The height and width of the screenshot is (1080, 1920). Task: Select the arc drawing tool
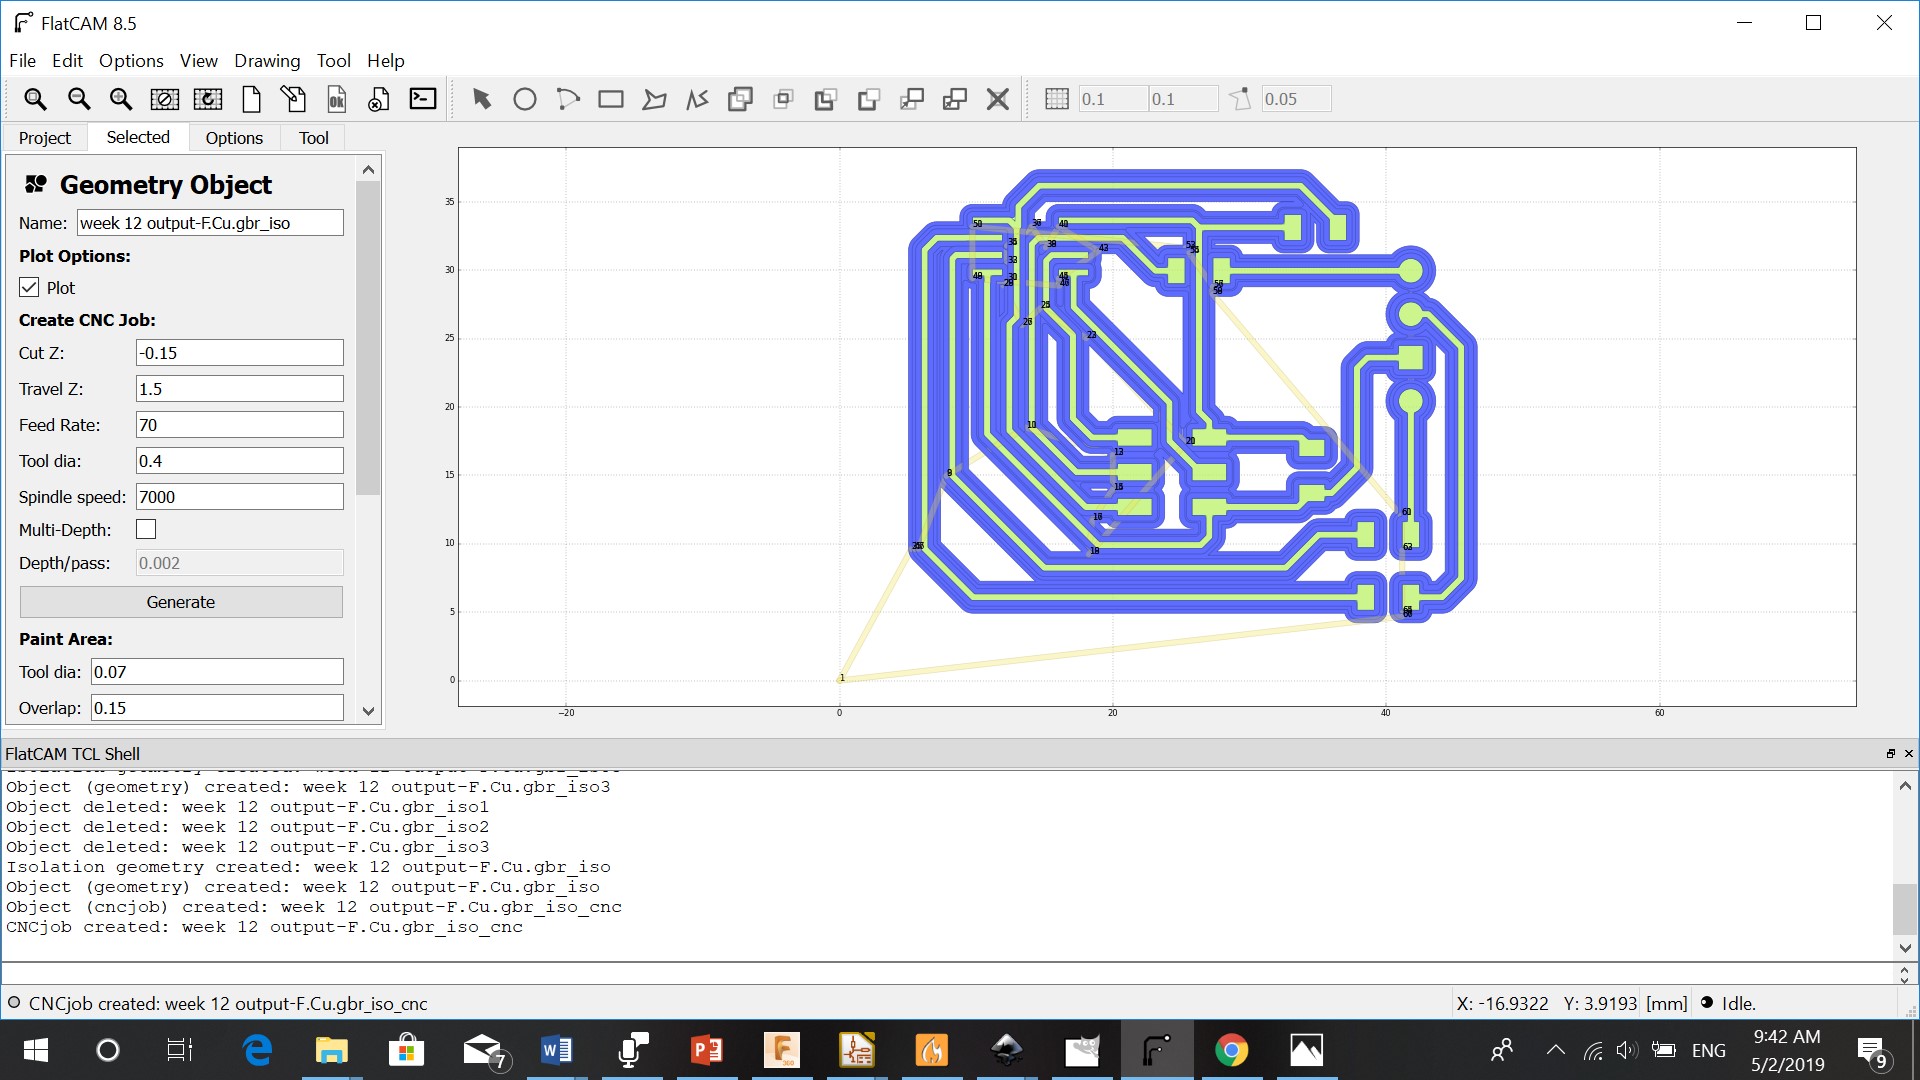click(x=568, y=99)
